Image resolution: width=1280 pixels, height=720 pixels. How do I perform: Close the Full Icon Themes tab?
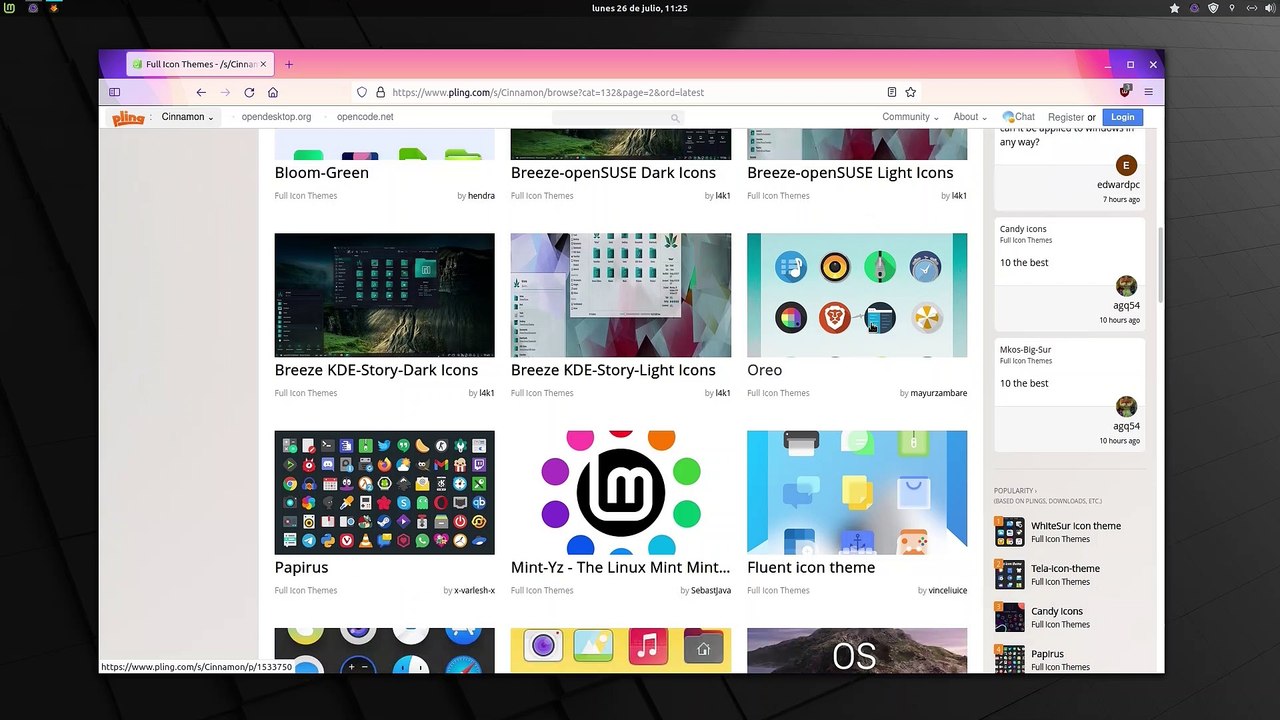click(264, 64)
